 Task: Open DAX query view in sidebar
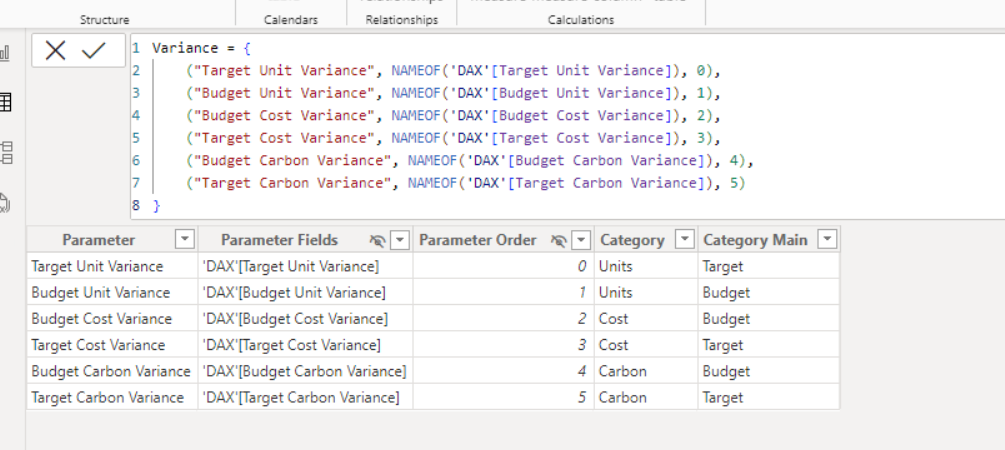coord(5,202)
